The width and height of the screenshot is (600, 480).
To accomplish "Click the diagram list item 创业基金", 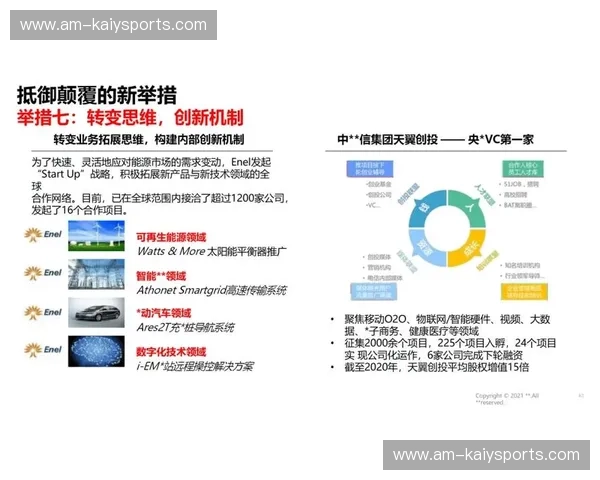I will pyautogui.click(x=378, y=184).
